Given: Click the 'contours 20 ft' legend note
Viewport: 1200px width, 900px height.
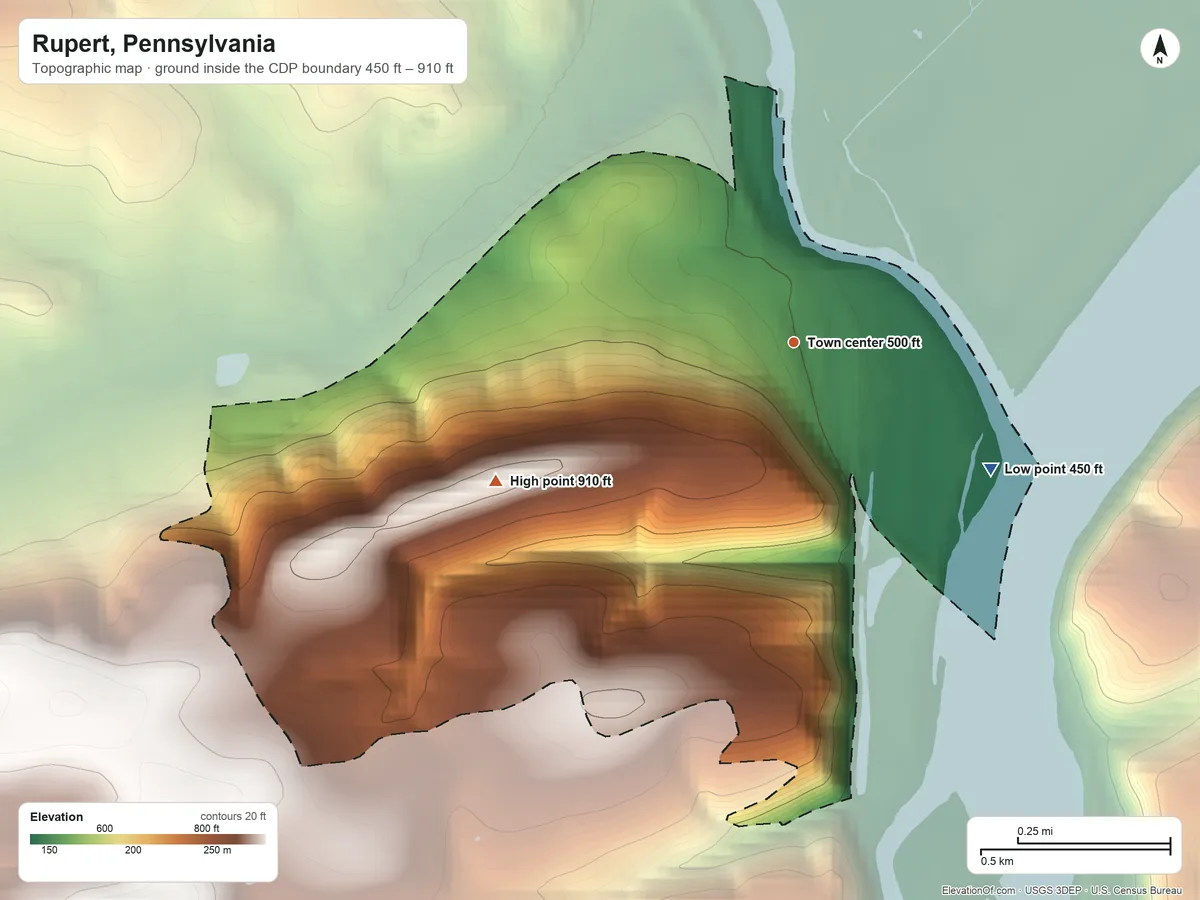Looking at the screenshot, I should [233, 816].
